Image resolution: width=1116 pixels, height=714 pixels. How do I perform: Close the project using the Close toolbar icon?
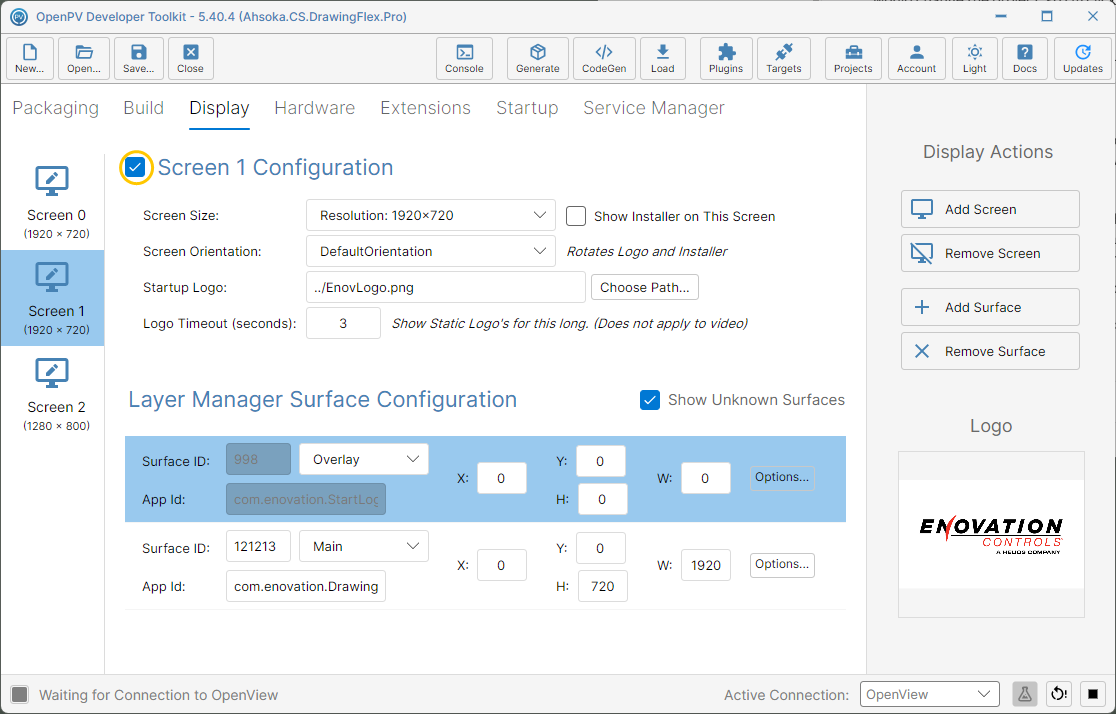coord(191,58)
